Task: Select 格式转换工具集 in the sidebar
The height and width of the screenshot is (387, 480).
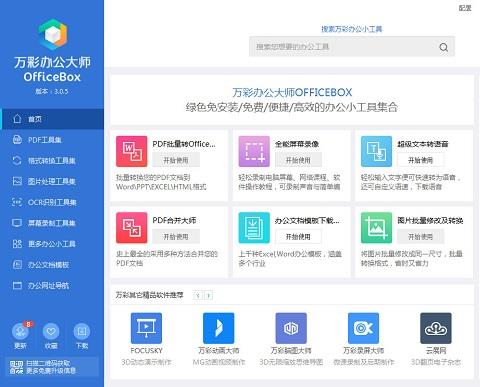Action: 52,160
